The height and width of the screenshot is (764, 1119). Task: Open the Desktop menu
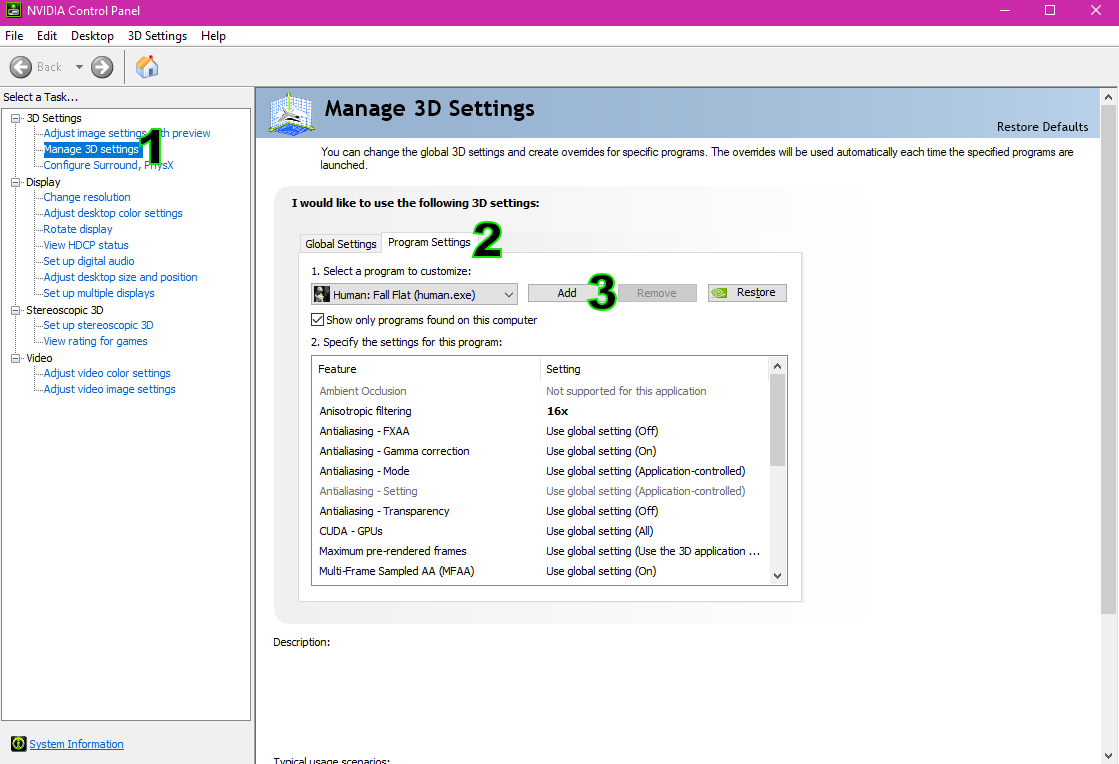click(x=92, y=36)
